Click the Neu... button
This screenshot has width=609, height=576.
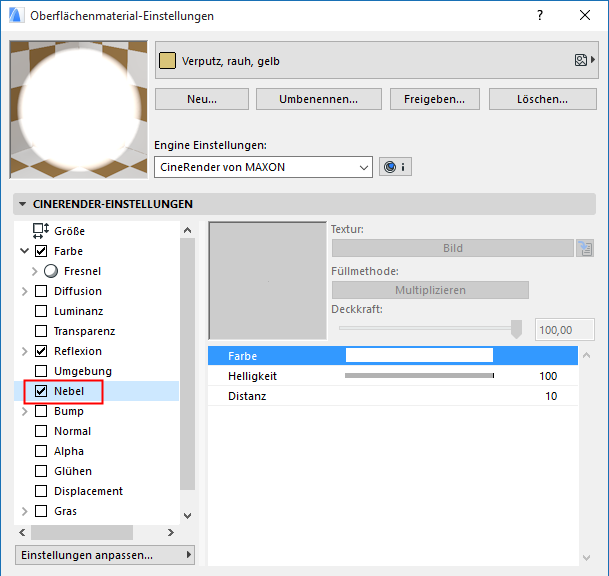(x=202, y=99)
